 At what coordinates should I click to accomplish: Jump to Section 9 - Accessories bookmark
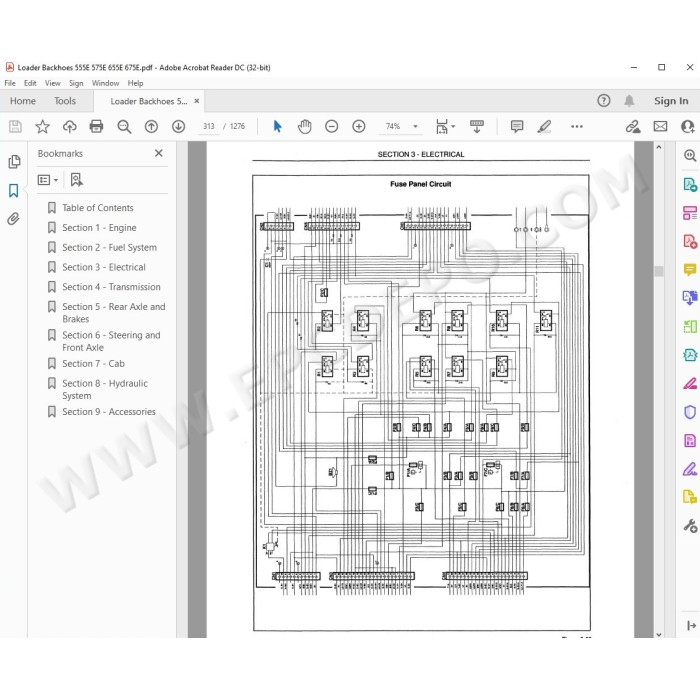click(x=109, y=412)
